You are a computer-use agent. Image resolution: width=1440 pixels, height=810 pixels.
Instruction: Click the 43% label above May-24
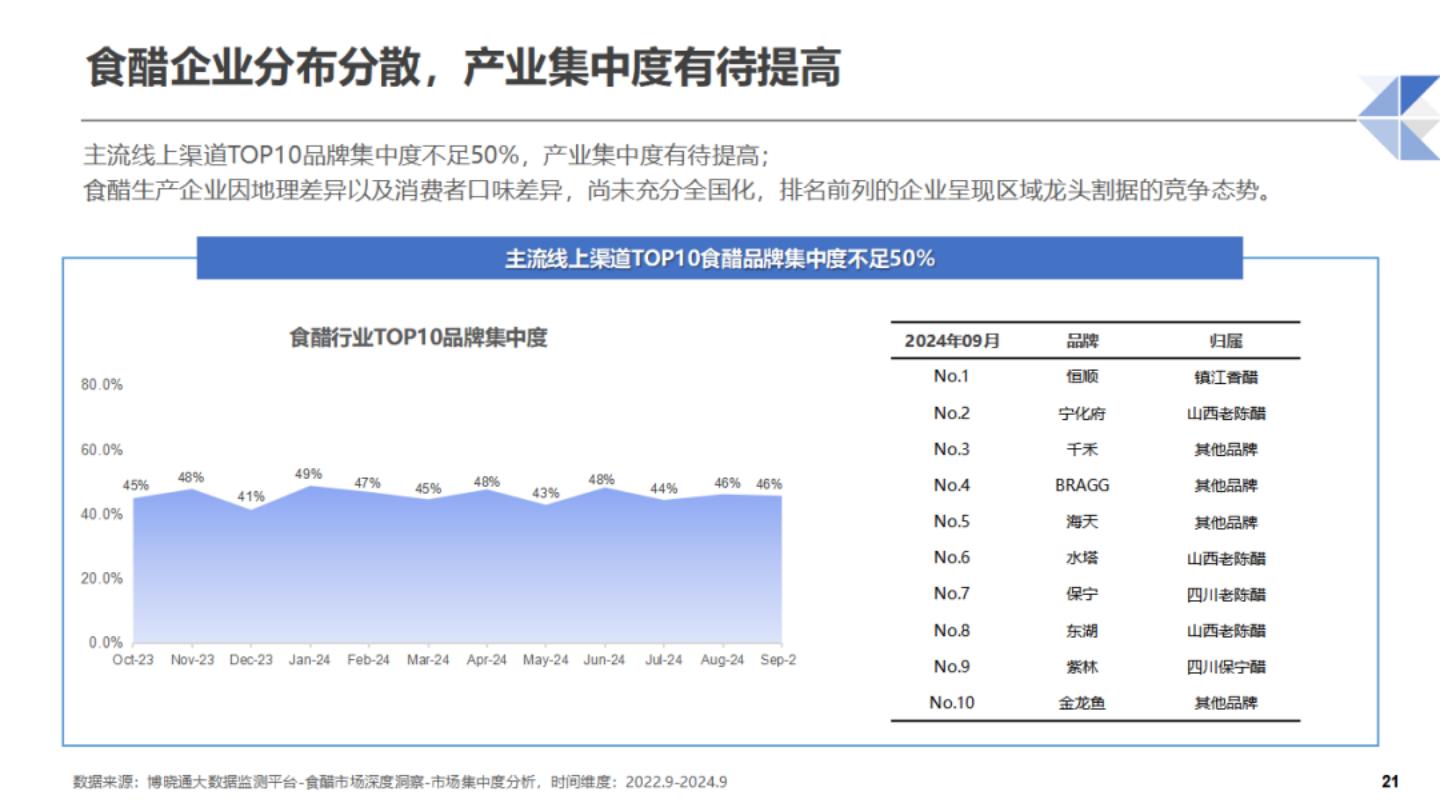pos(545,493)
